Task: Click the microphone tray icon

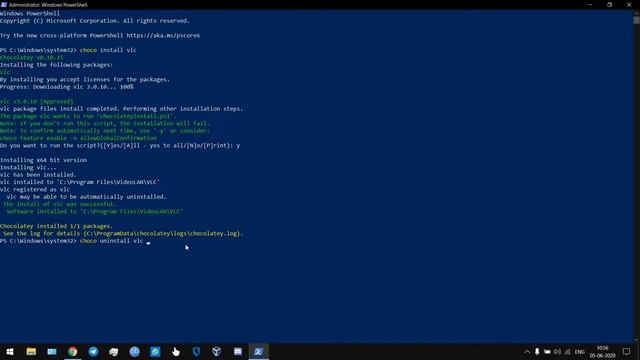Action: click(537, 351)
